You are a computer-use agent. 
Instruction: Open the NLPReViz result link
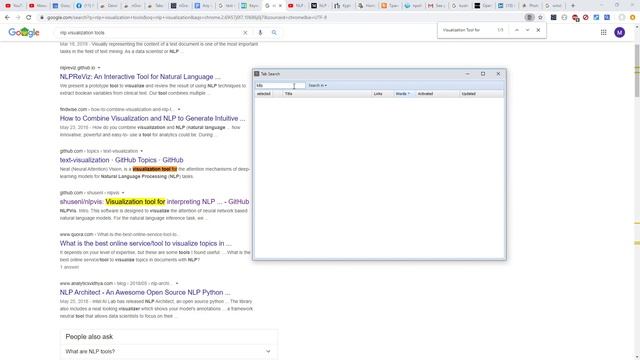point(140,77)
